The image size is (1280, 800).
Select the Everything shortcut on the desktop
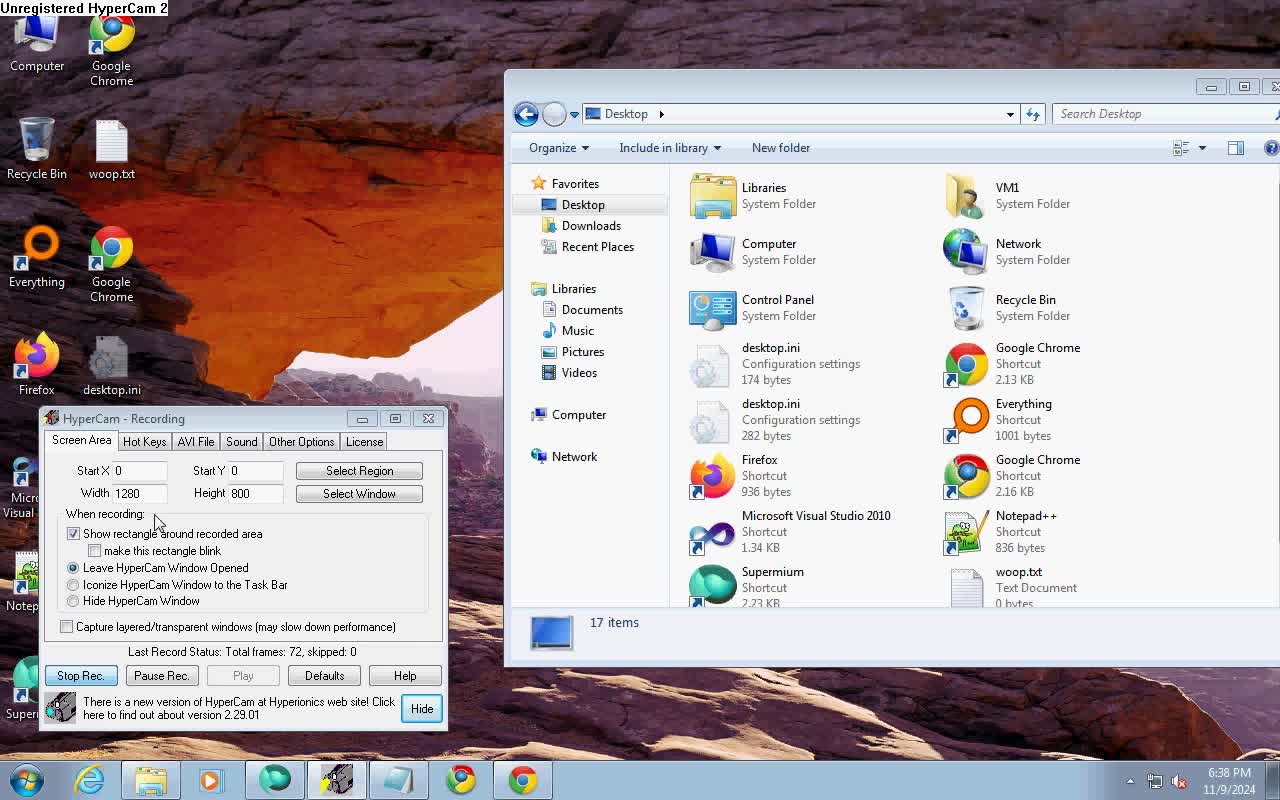coord(37,257)
